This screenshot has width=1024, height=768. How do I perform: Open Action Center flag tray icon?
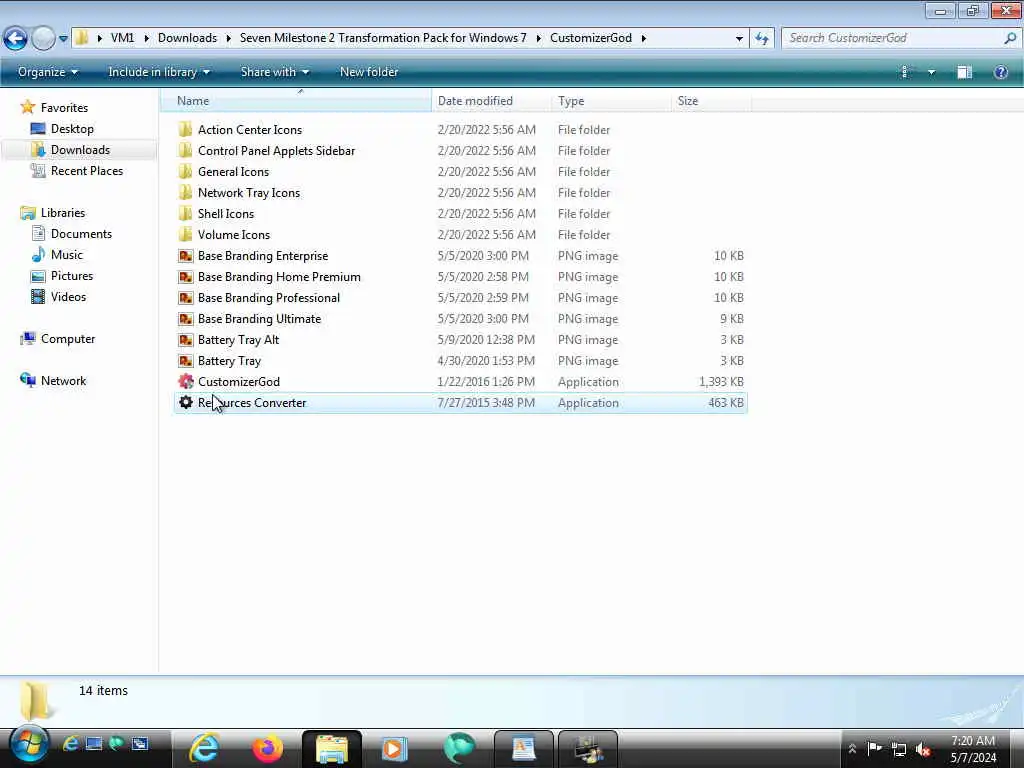874,748
